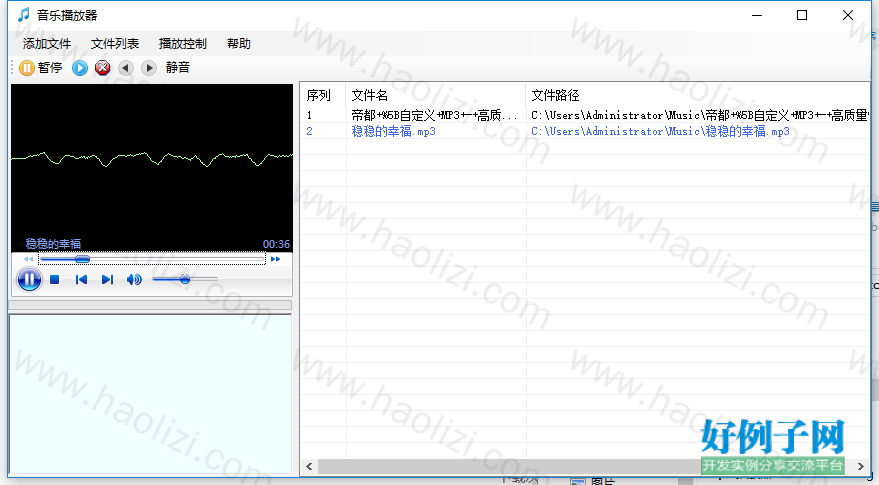Click the fast-forward double-arrow by seek bar
Viewport: 879px width, 485px height.
[x=275, y=259]
